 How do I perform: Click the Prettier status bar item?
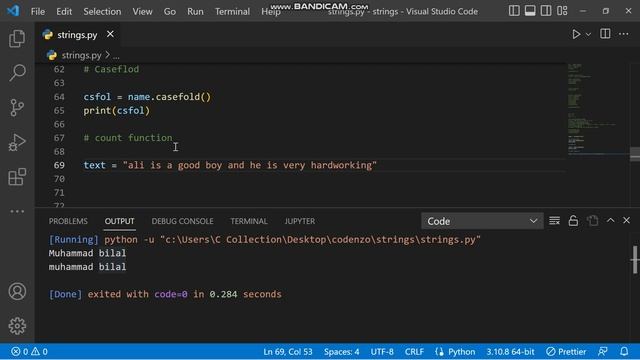click(x=566, y=351)
